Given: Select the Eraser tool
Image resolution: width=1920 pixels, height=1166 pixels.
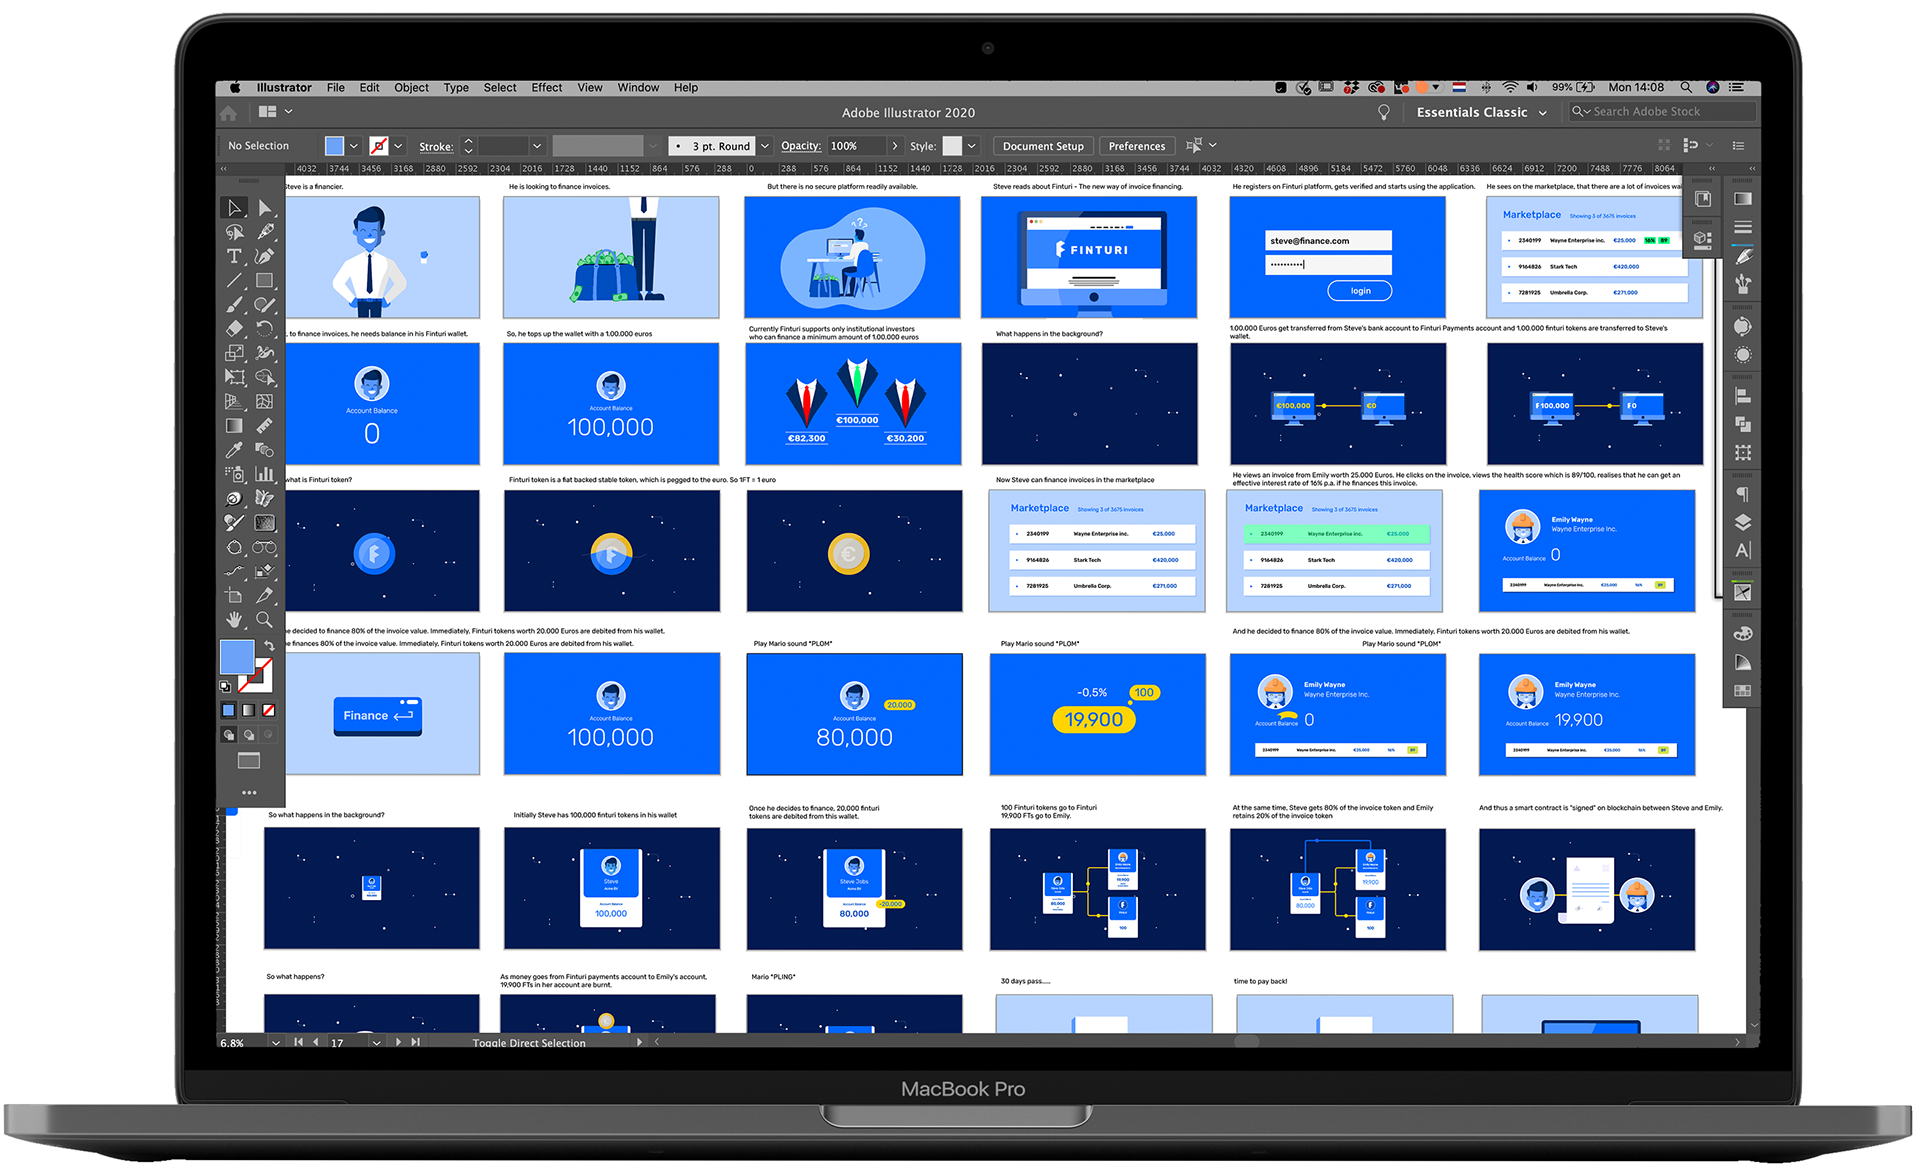Looking at the screenshot, I should tap(234, 329).
